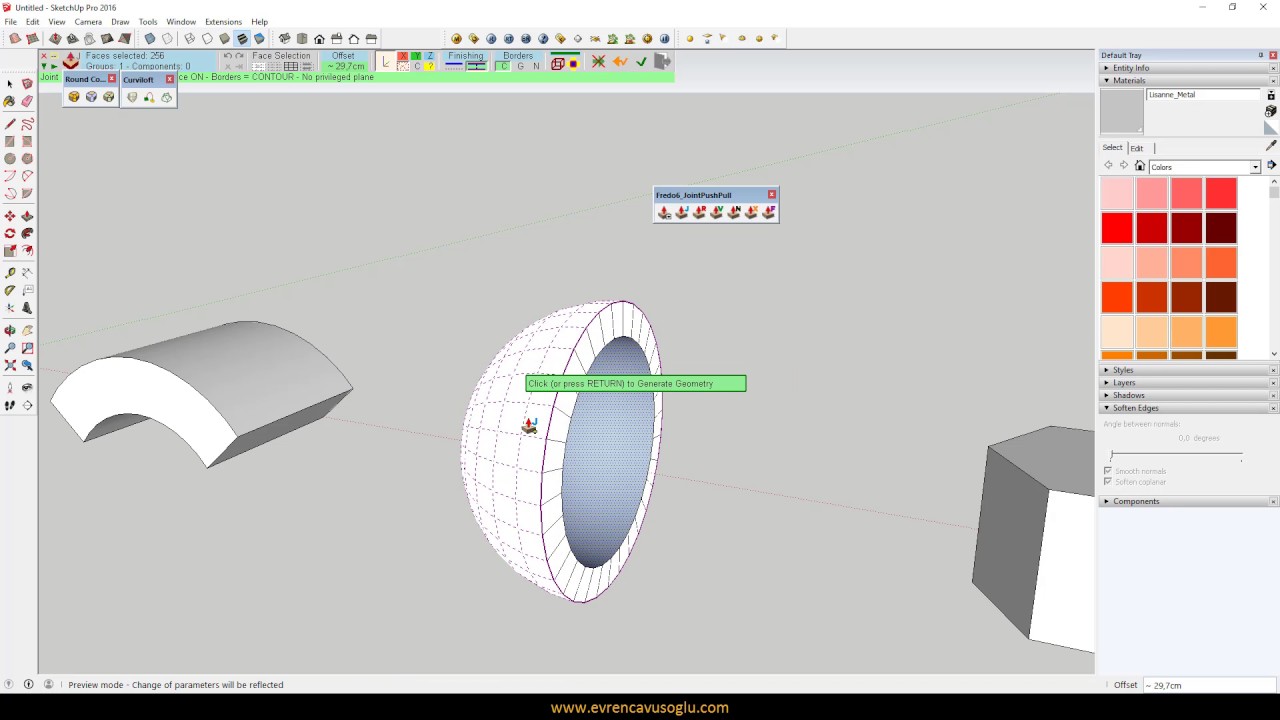Click last JointPushPull floating toolbar icon

tap(769, 211)
